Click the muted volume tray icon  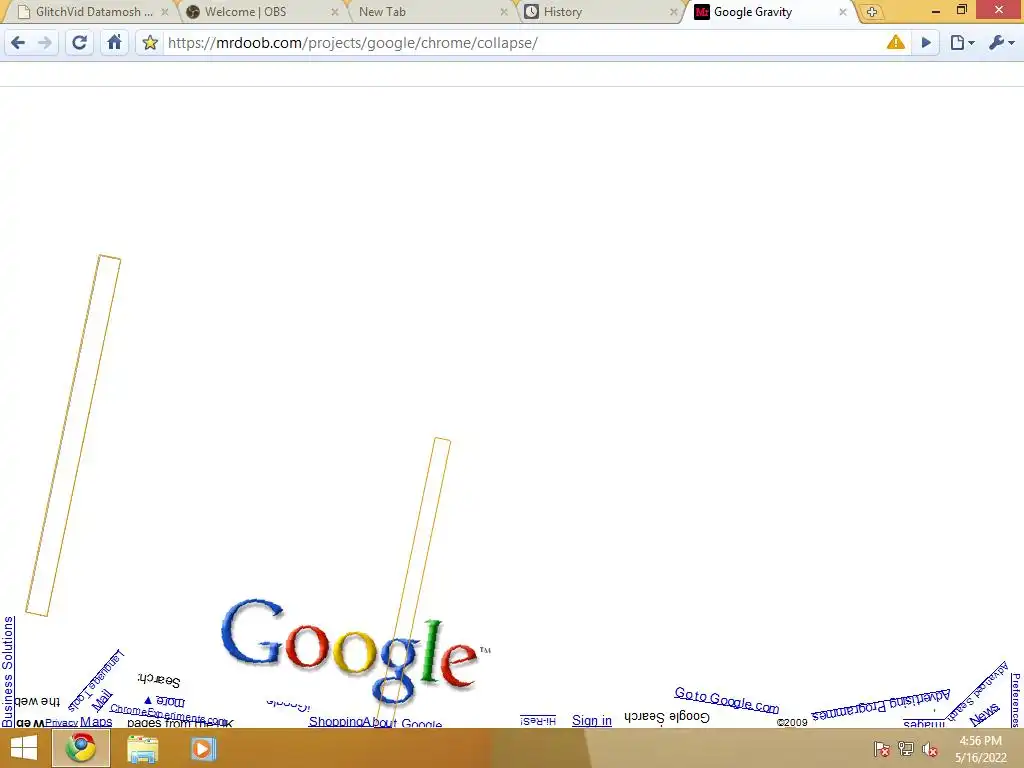(930, 749)
